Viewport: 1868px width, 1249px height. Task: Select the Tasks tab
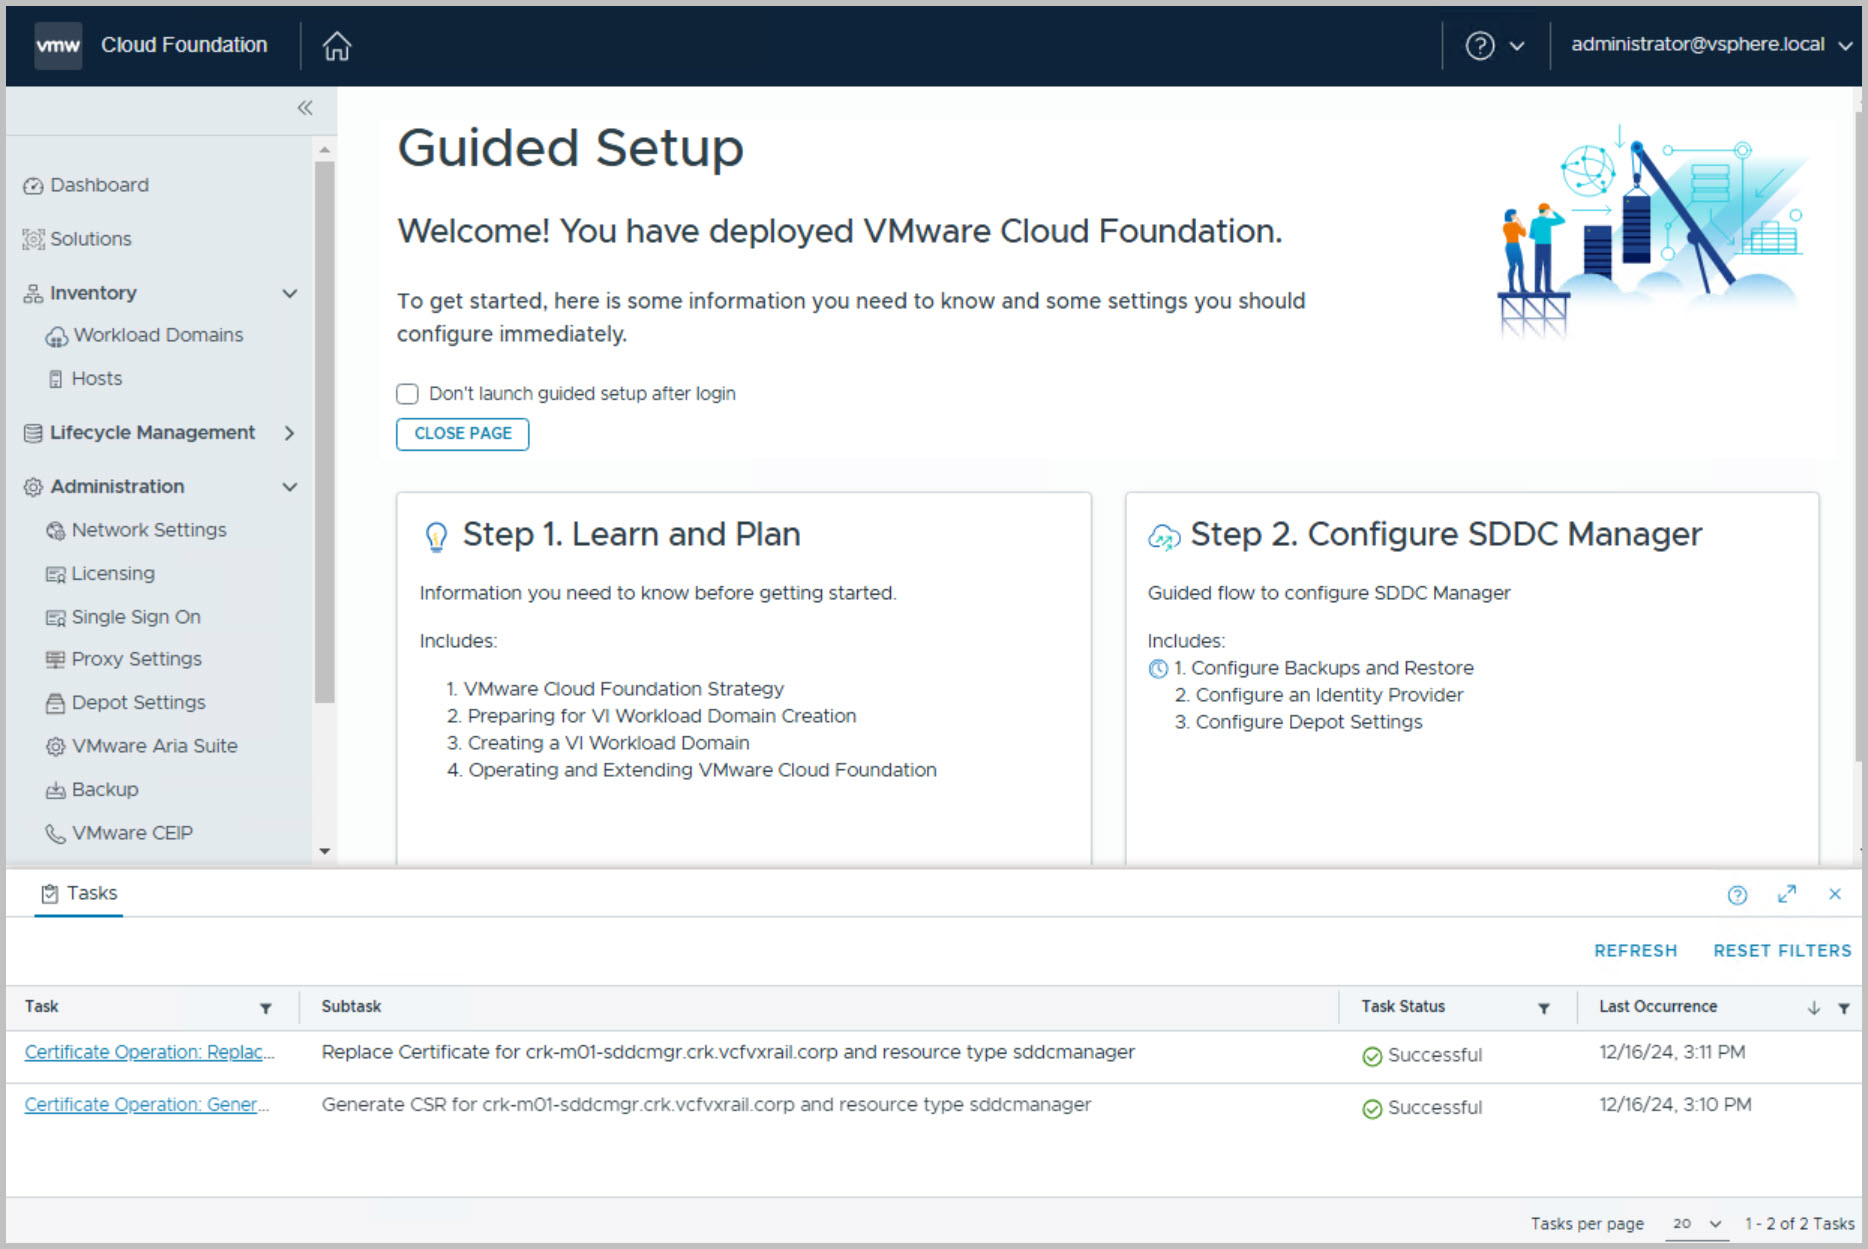tap(79, 894)
